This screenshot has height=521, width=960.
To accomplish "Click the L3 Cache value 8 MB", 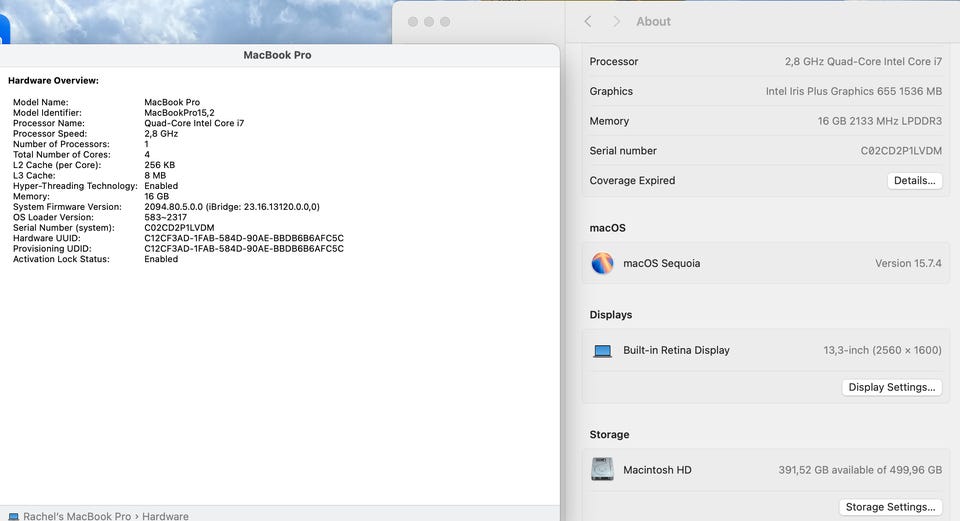I will [x=155, y=175].
